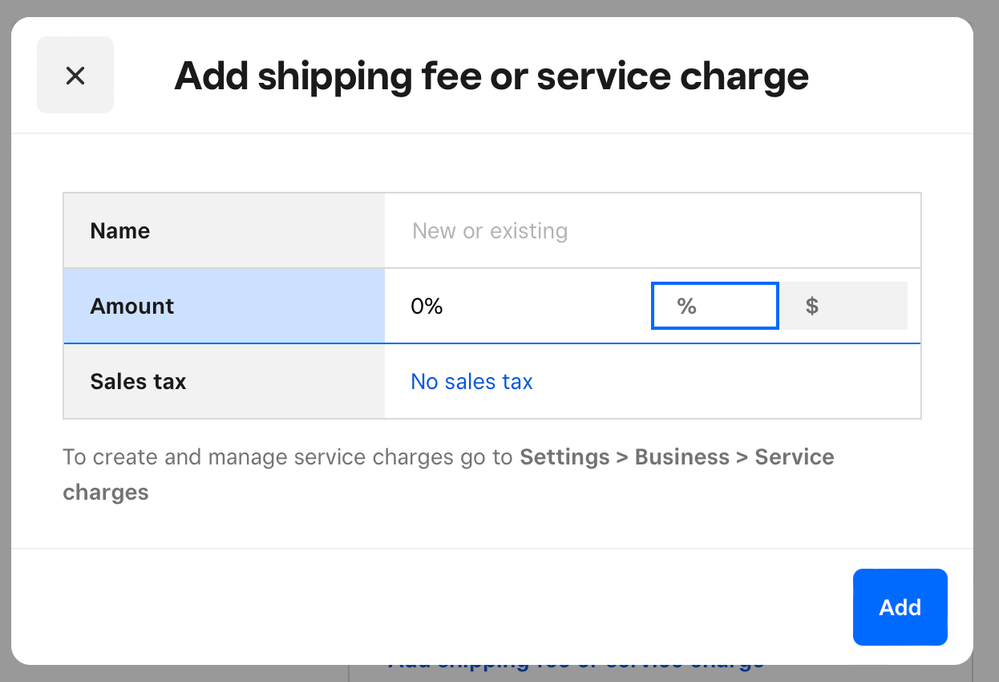Click the Name row label

click(x=120, y=231)
